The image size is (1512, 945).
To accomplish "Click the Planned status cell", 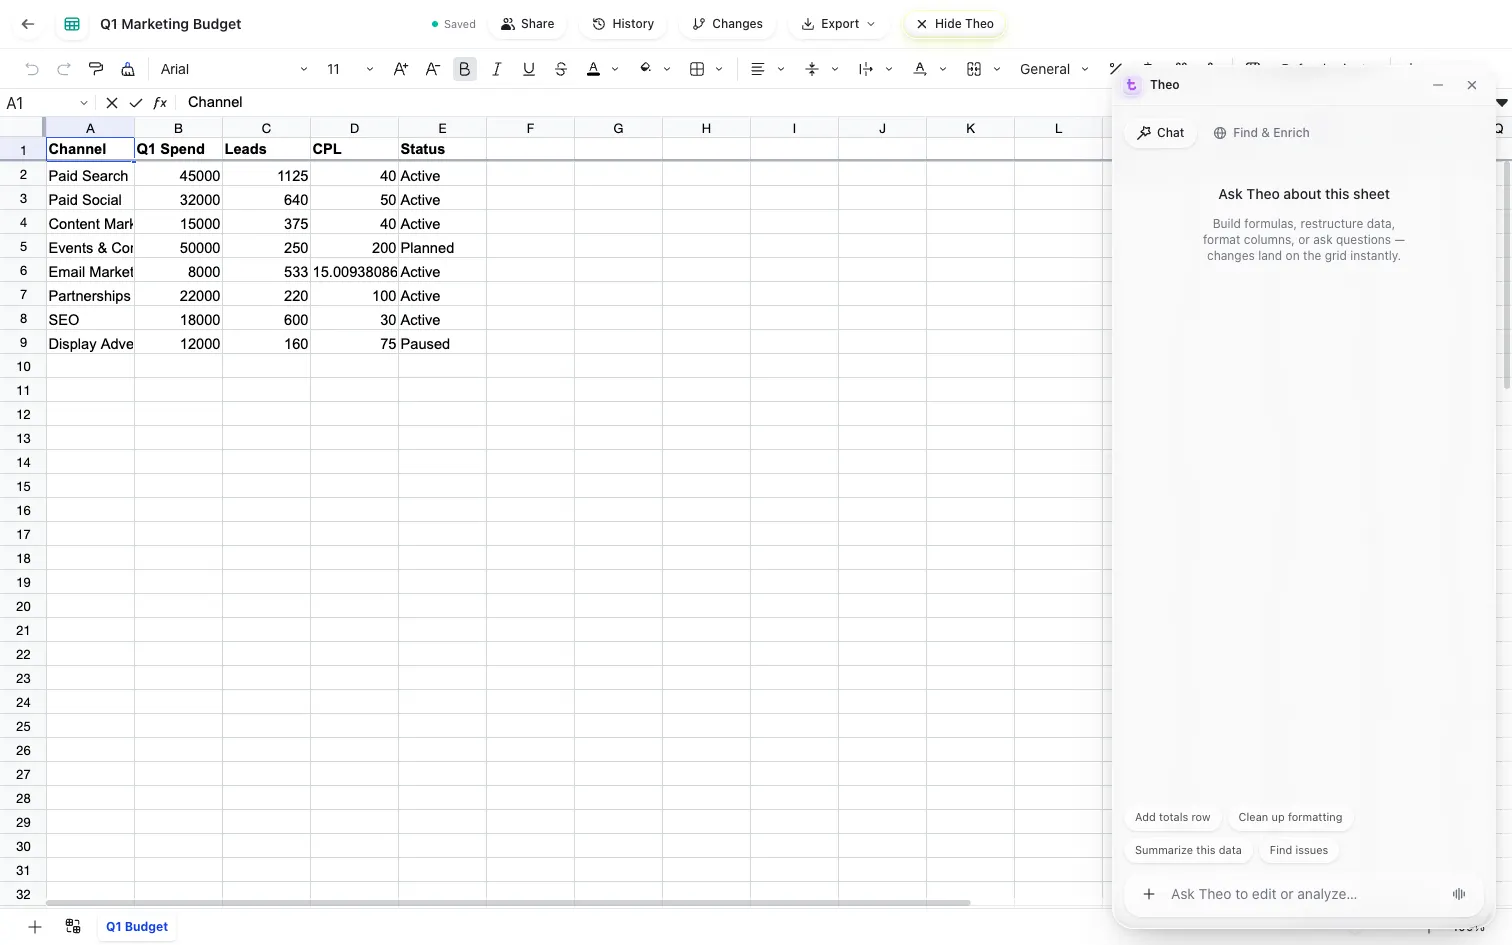I will pos(442,247).
